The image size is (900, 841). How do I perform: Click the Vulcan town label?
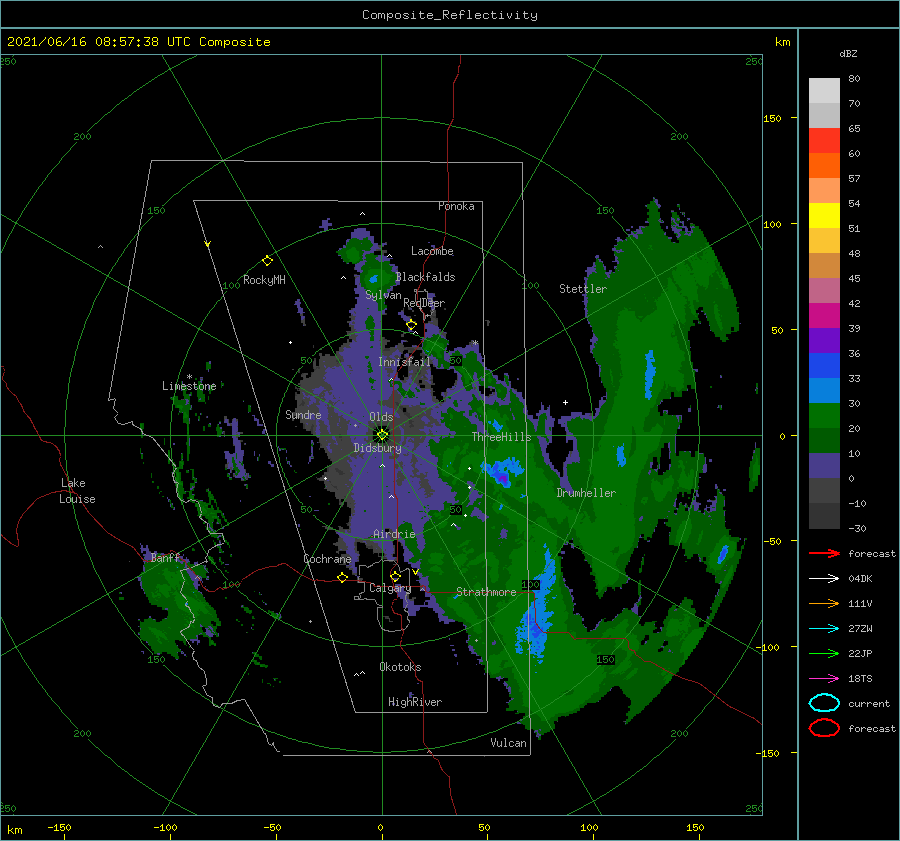pos(508,743)
